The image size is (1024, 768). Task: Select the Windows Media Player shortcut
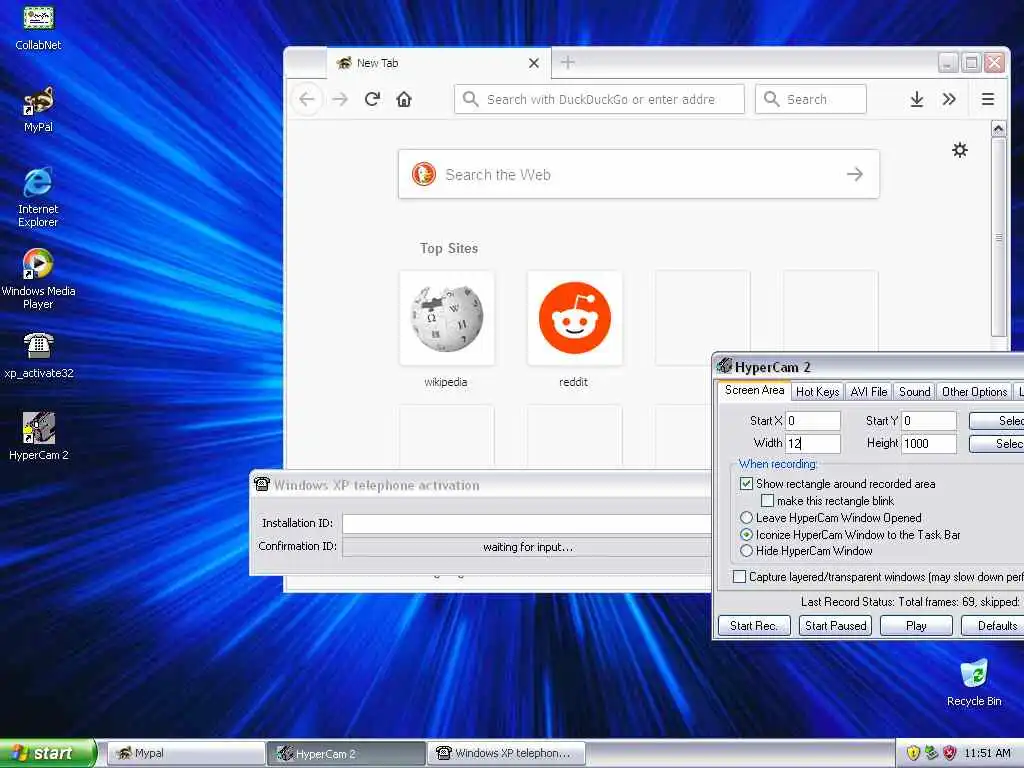click(38, 279)
